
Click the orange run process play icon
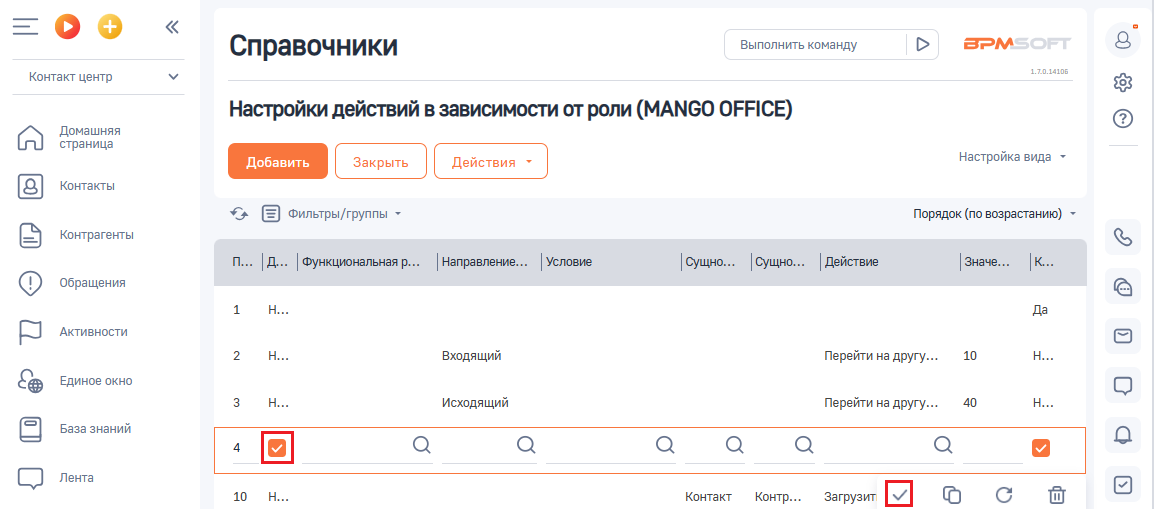point(67,27)
